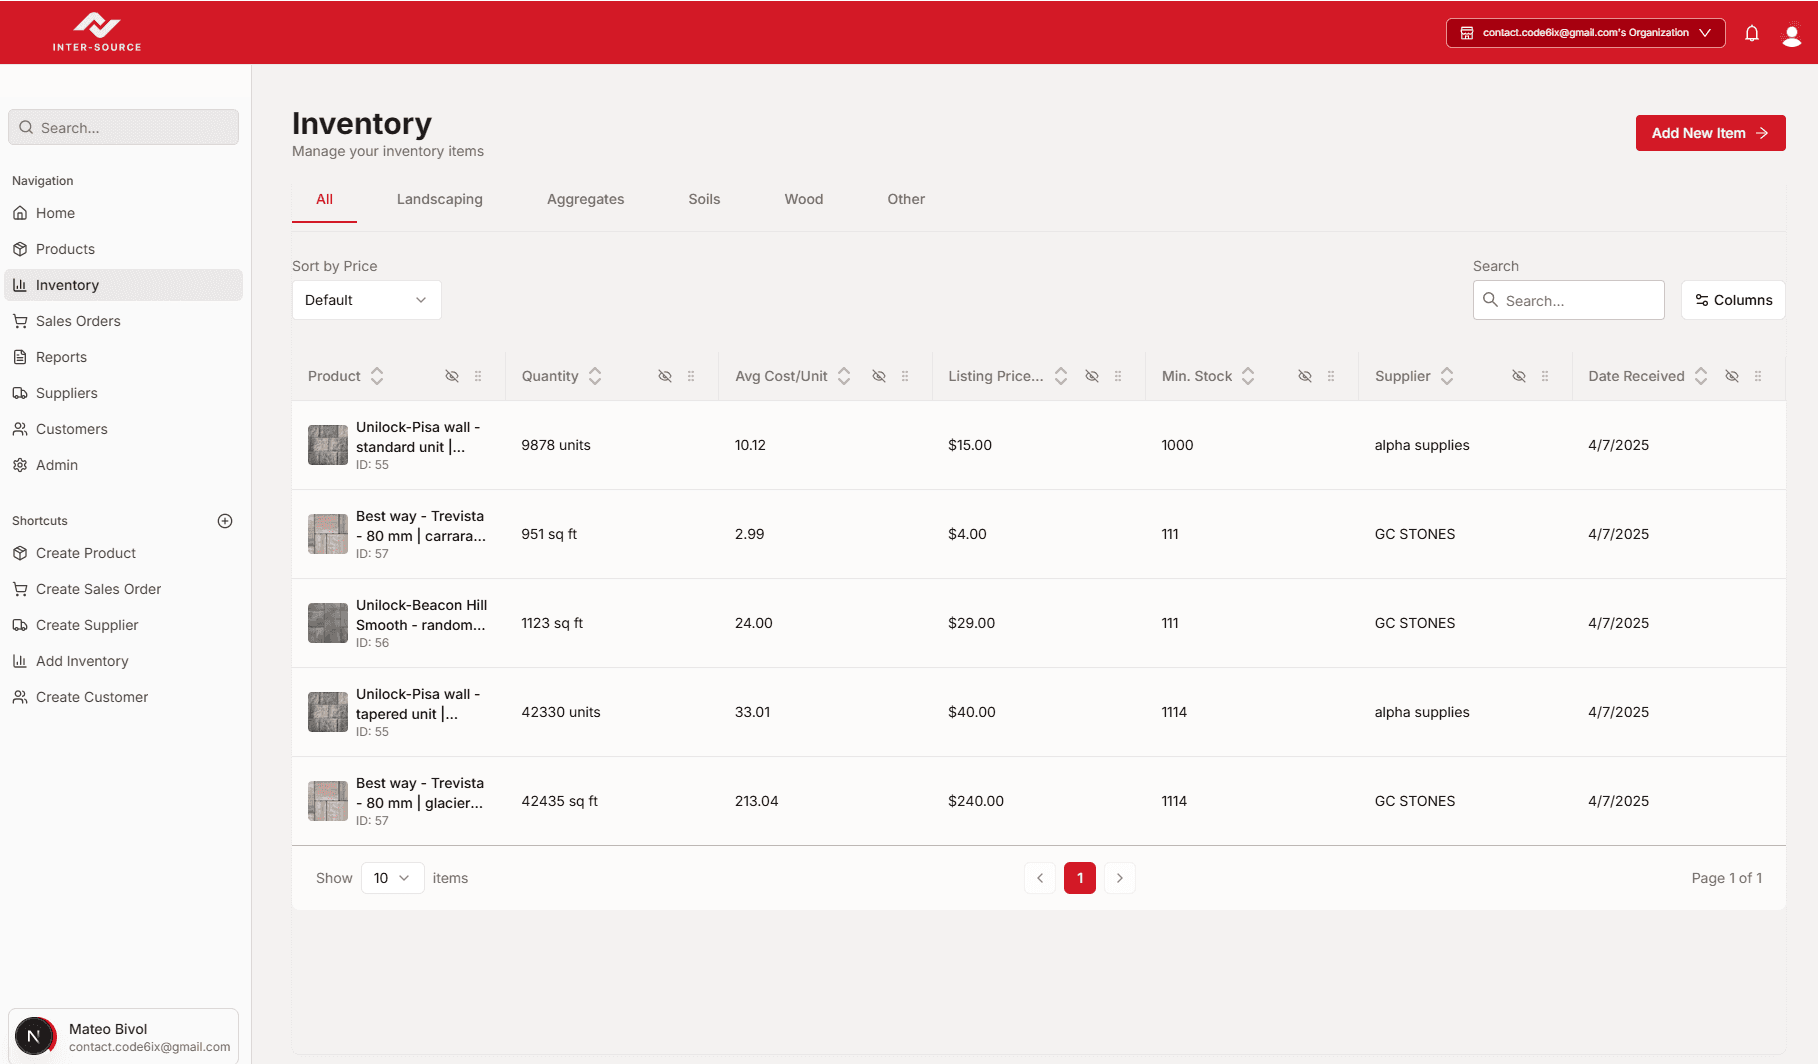Hide the Supplier column visibility toggle
This screenshot has height=1064, width=1818.
click(1518, 376)
